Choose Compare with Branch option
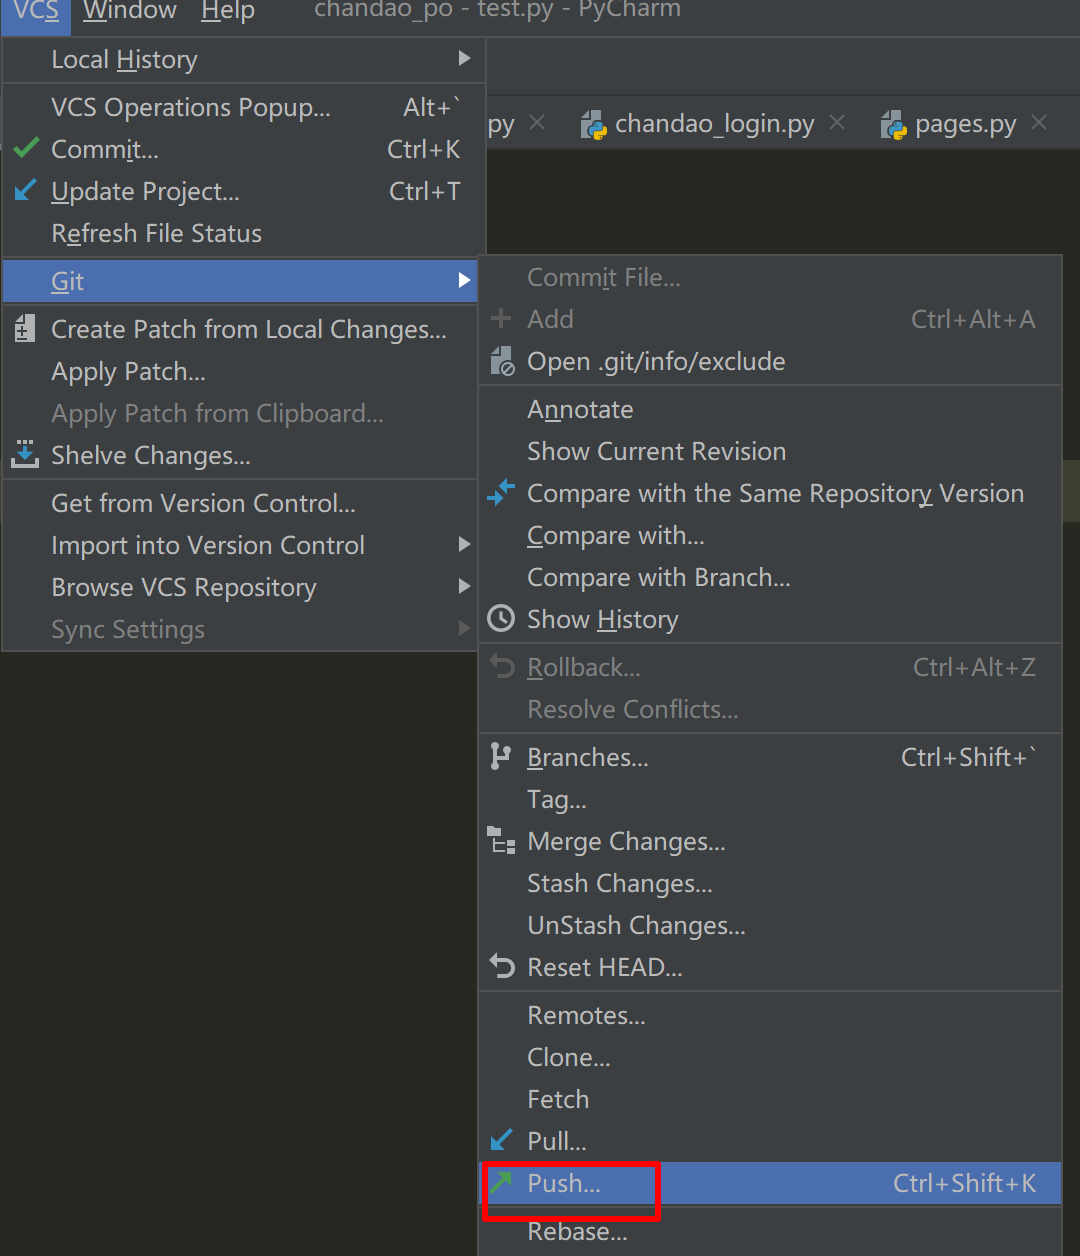1080x1256 pixels. [x=658, y=577]
